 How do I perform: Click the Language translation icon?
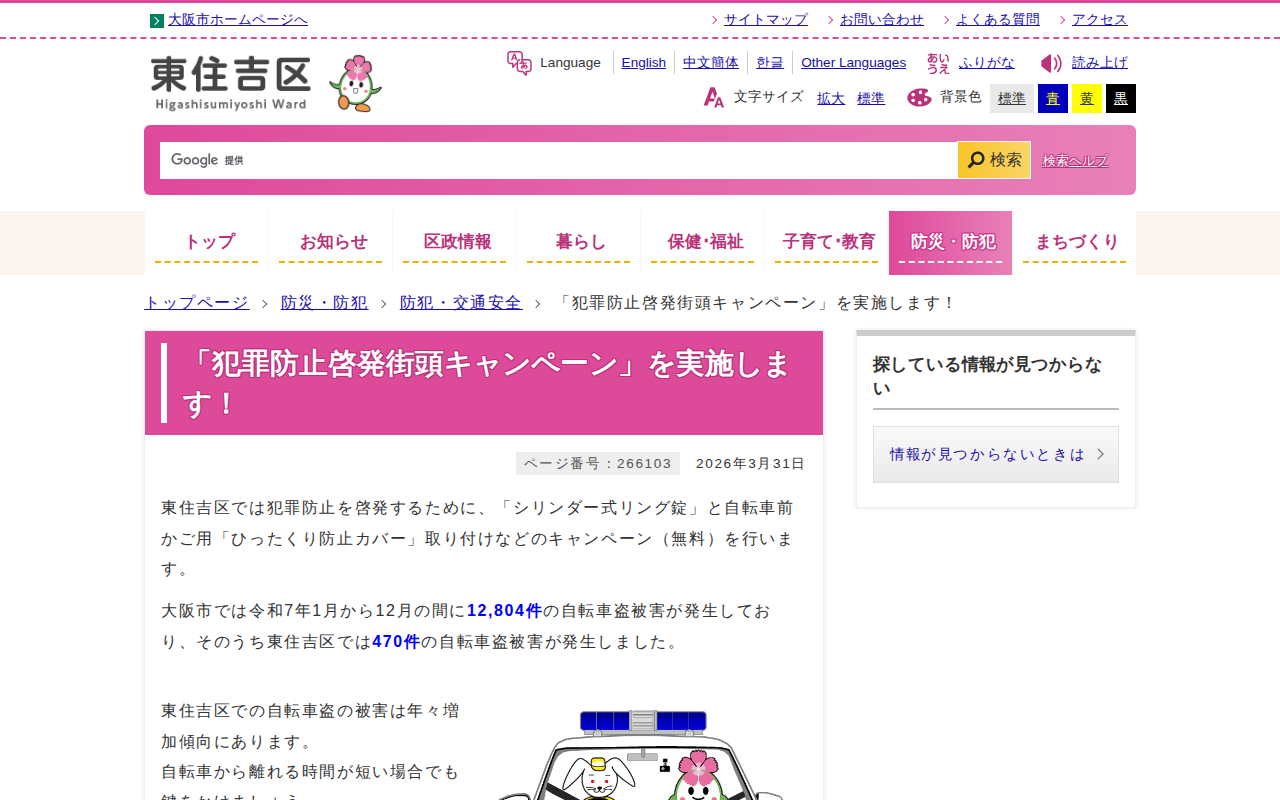tap(519, 63)
